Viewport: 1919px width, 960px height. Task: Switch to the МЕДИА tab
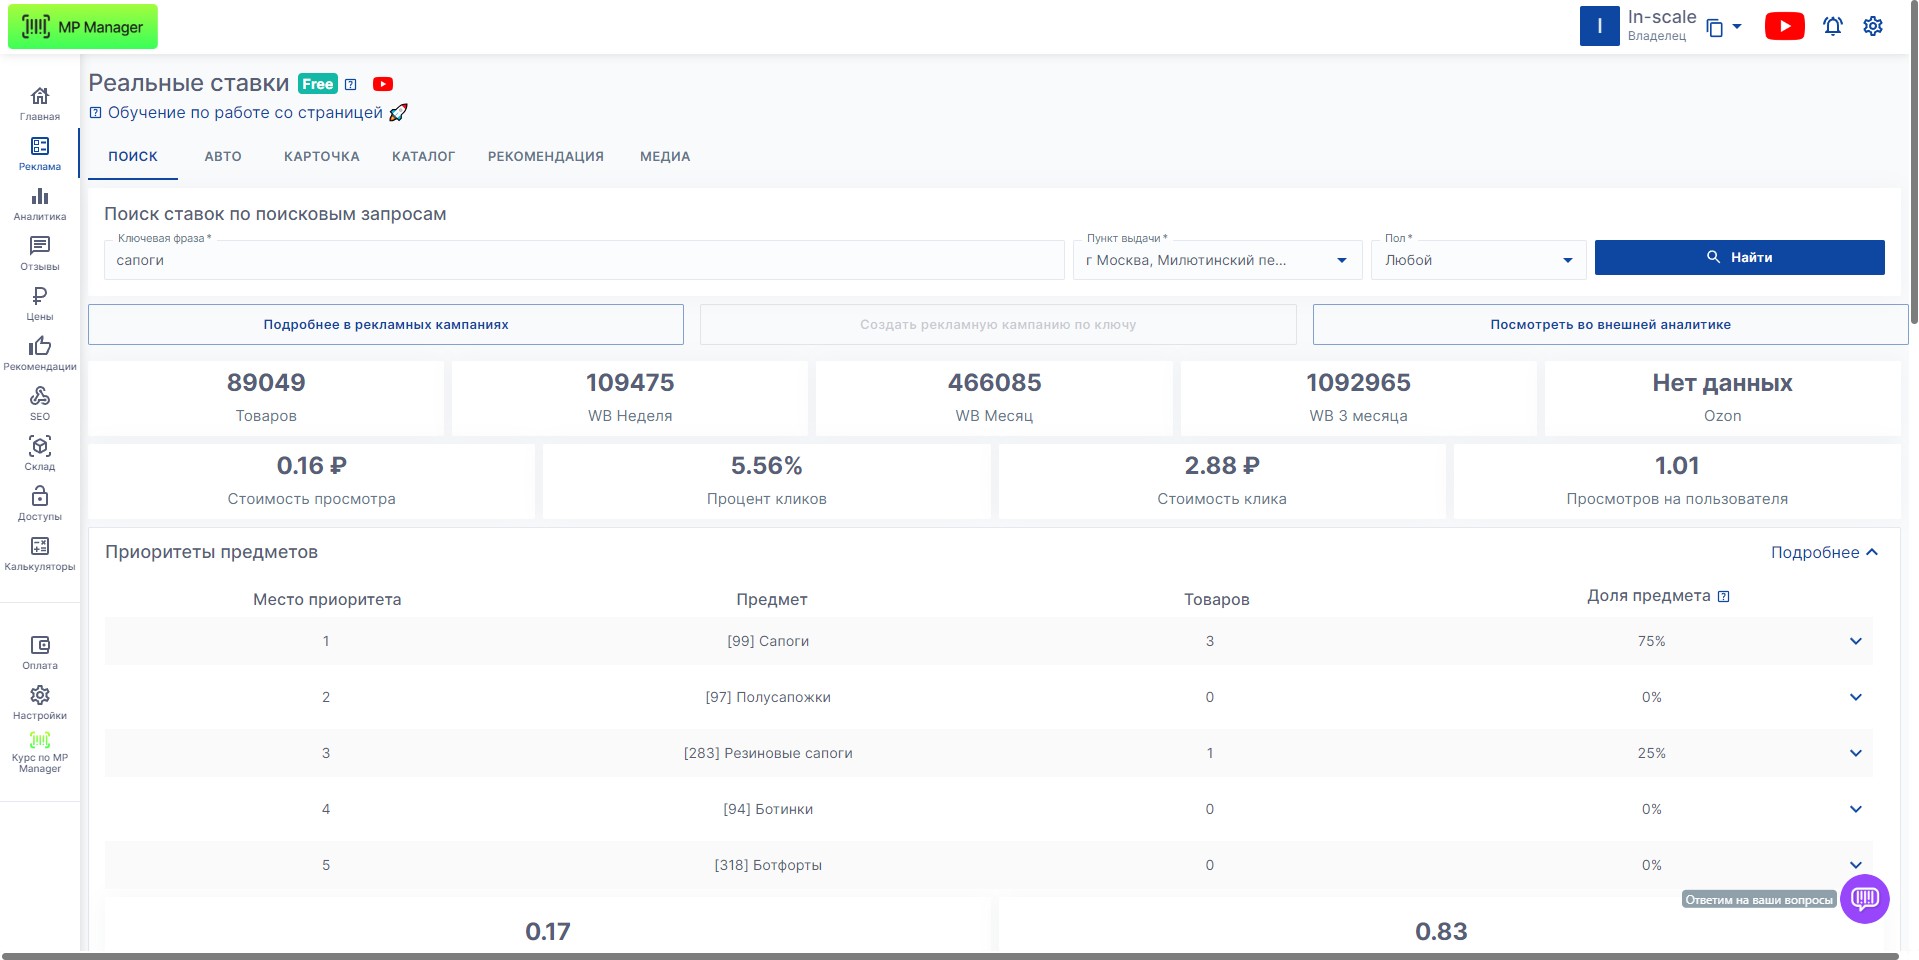click(665, 157)
